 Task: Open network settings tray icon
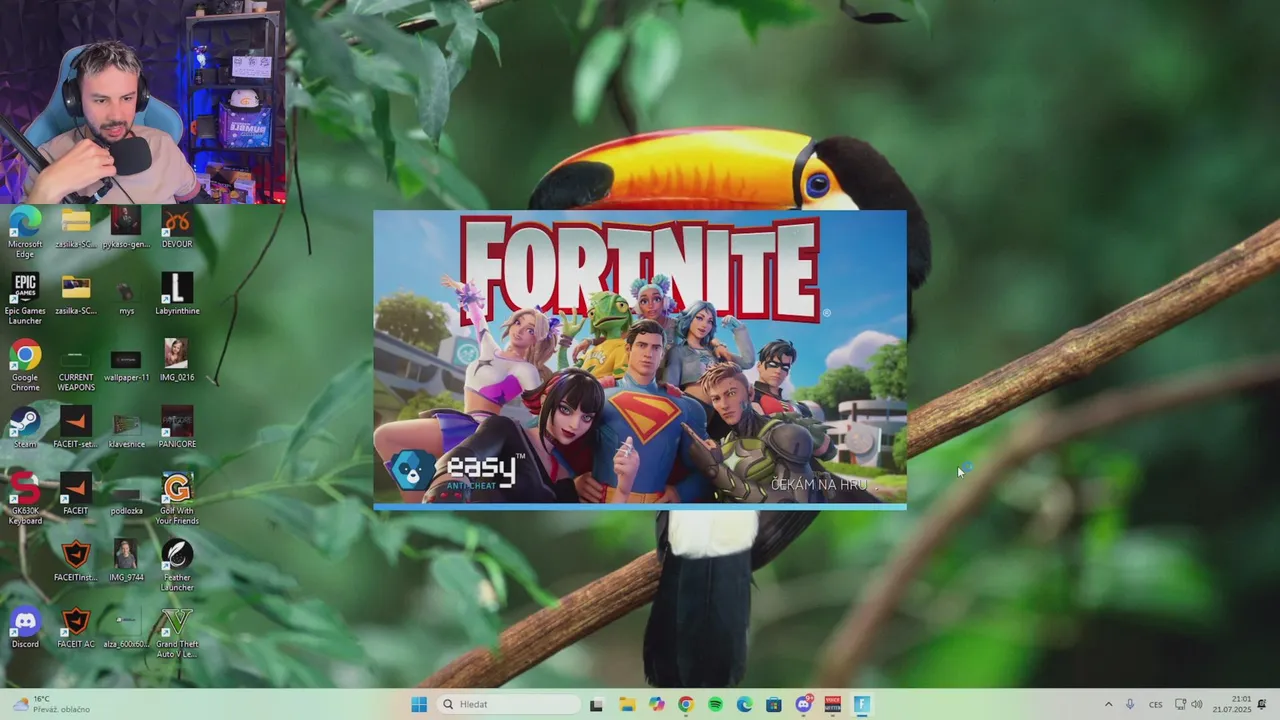click(1180, 704)
